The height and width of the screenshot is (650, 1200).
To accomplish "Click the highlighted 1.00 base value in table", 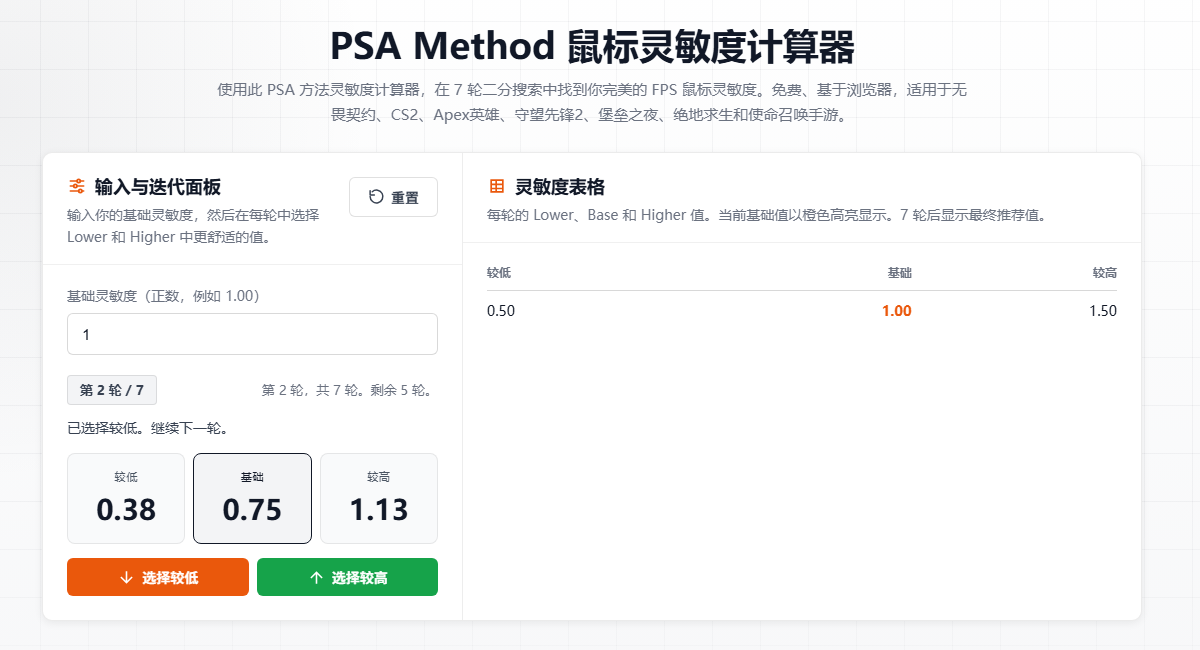I will 897,311.
